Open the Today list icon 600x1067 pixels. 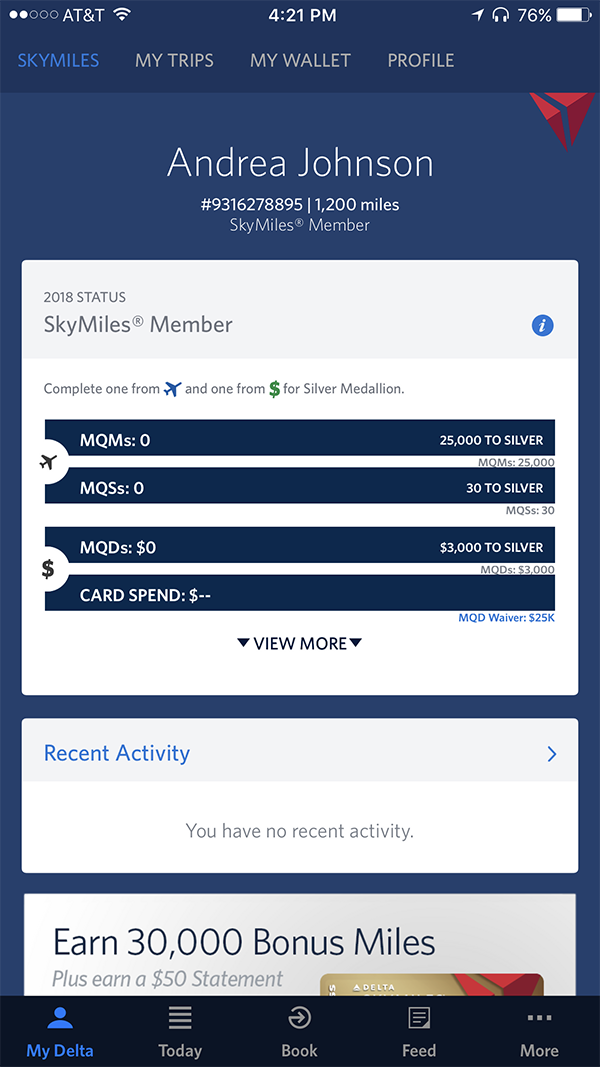(180, 1018)
